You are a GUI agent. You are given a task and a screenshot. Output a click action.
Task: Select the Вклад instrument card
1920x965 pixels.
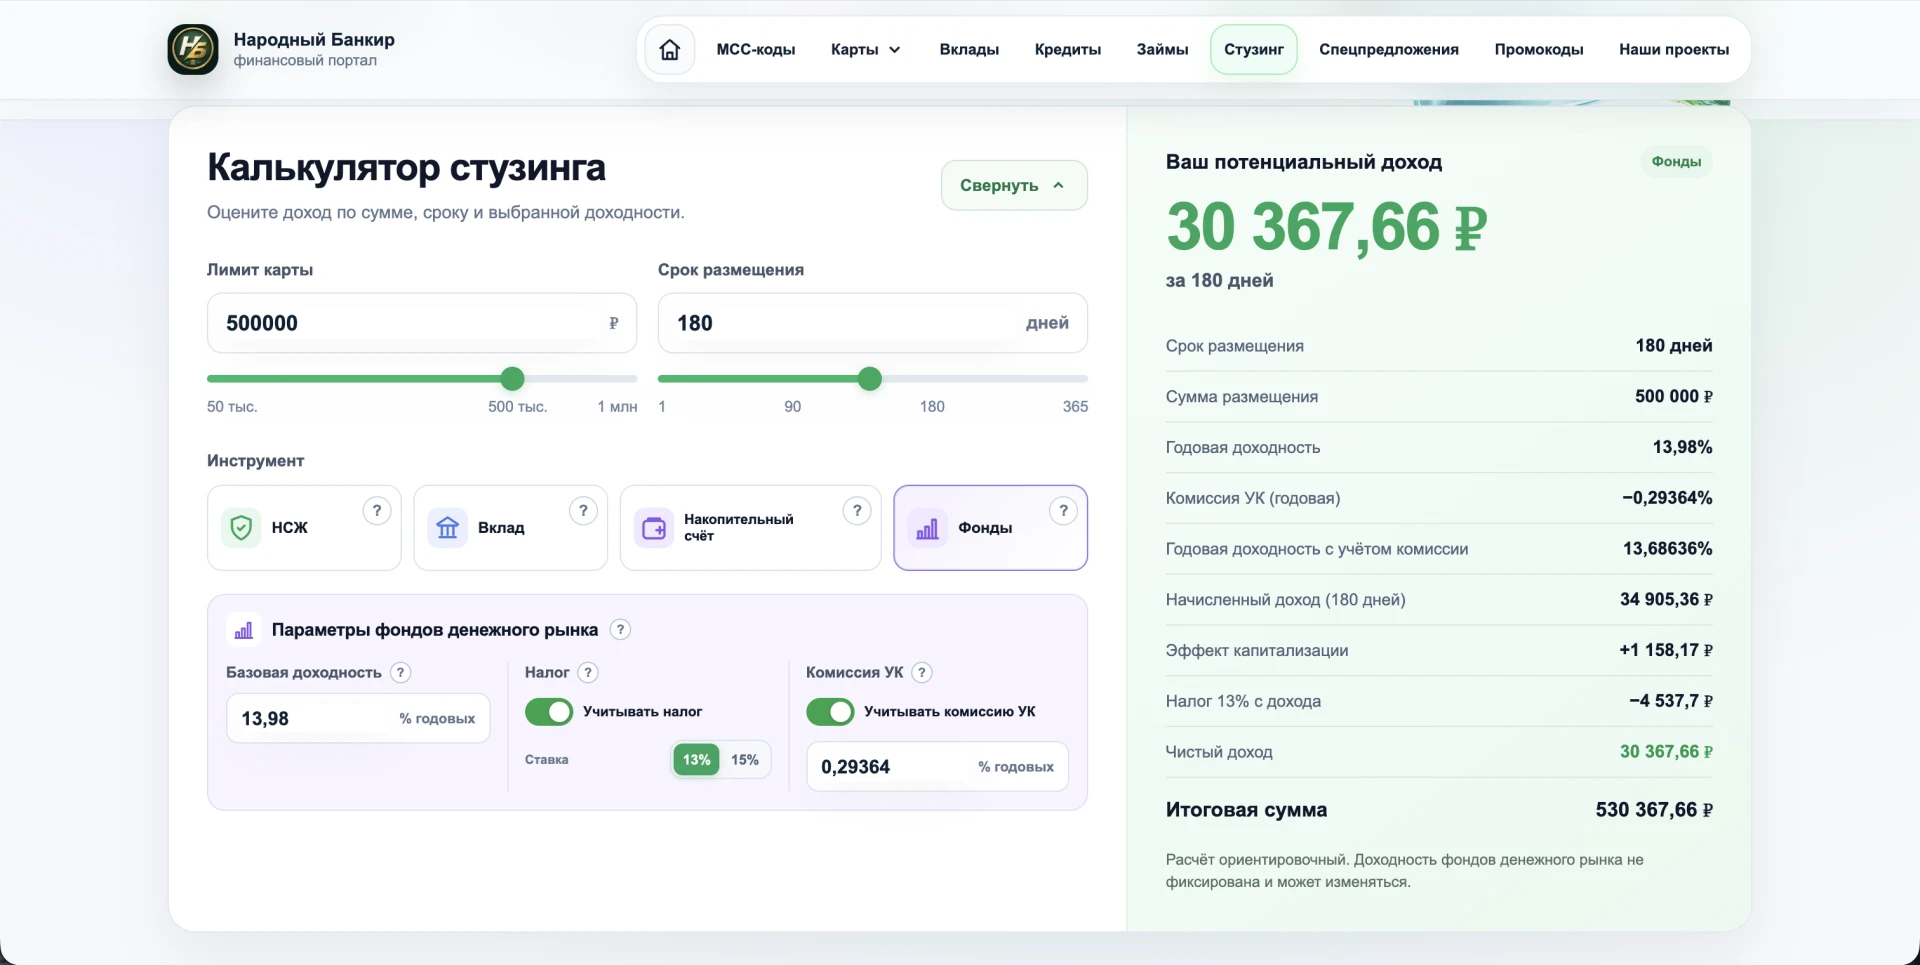[x=510, y=528]
